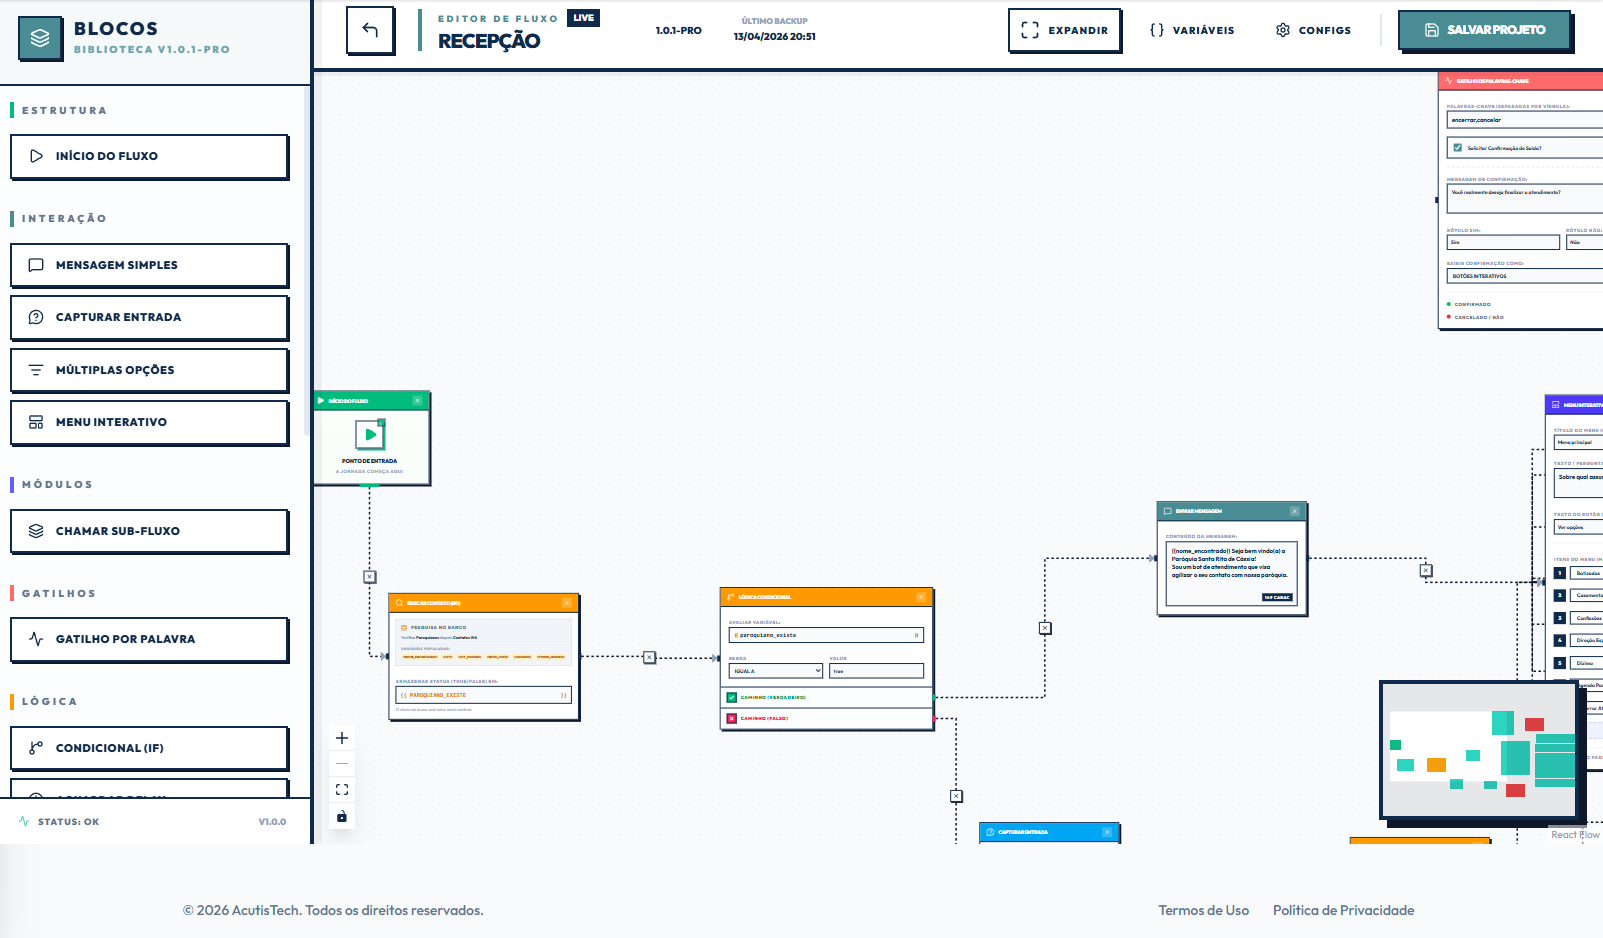Select the Chamar Sub-Fluxo module block
Screen dimensions: 1603x938
click(149, 531)
